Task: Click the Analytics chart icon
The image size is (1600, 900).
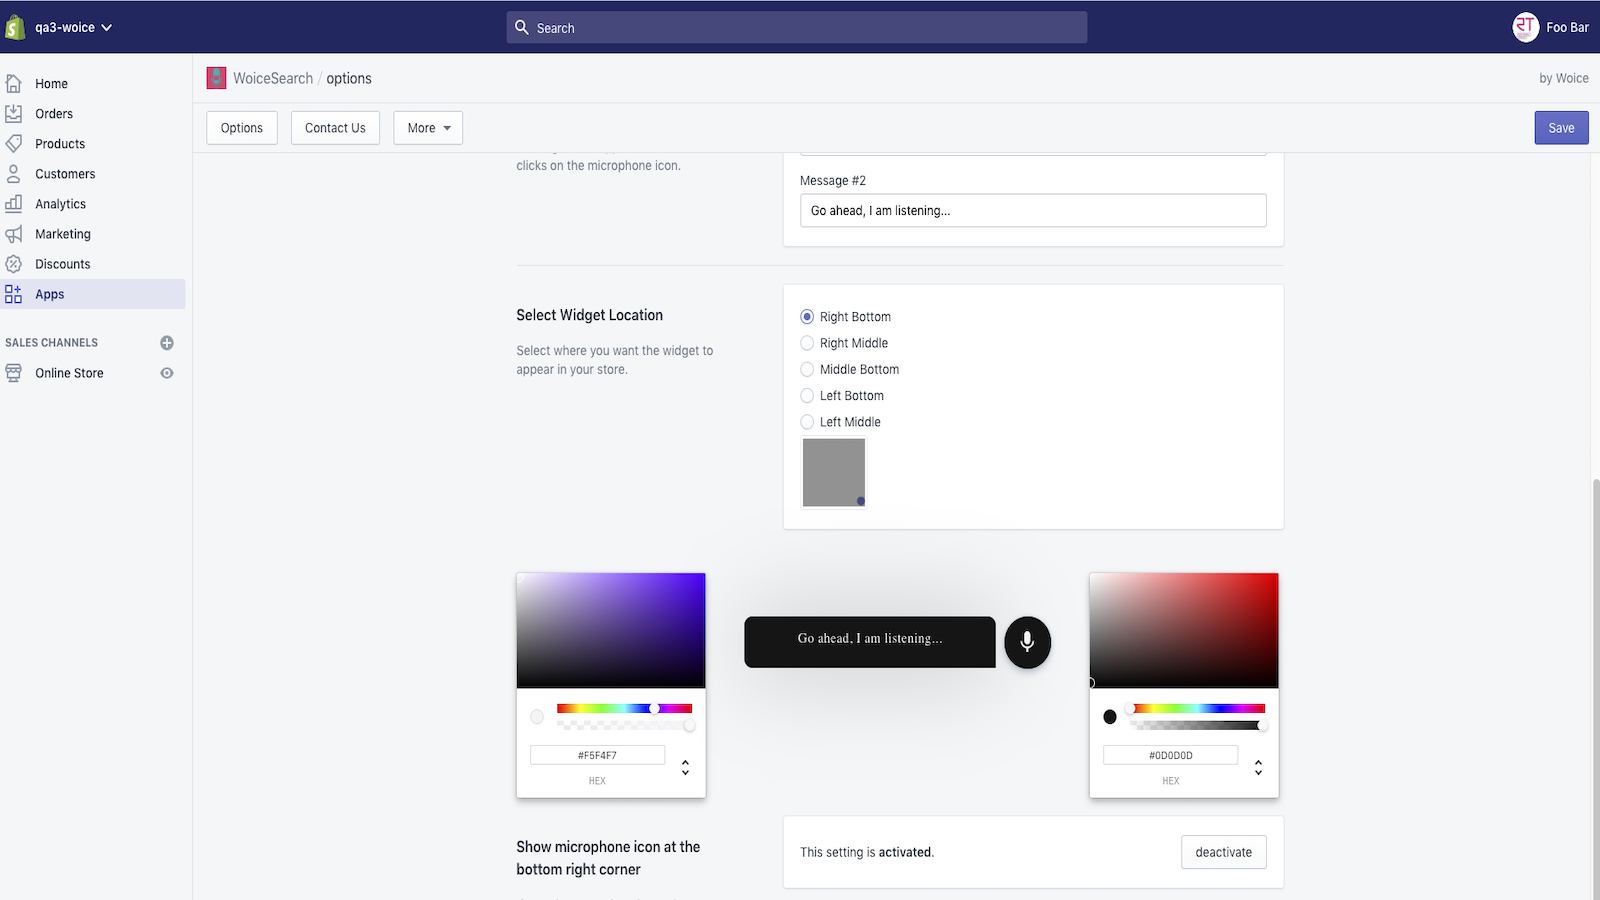Action: 14,204
